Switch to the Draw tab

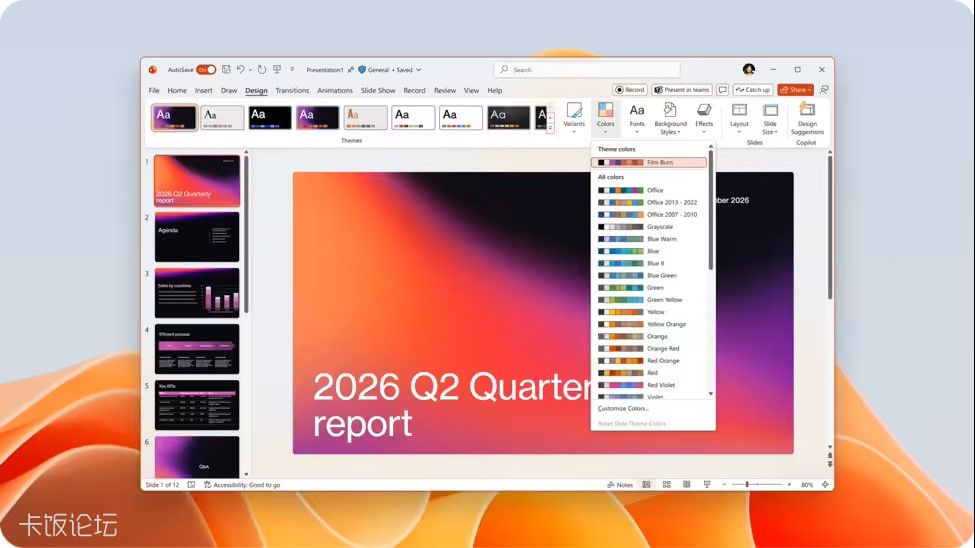[229, 91]
